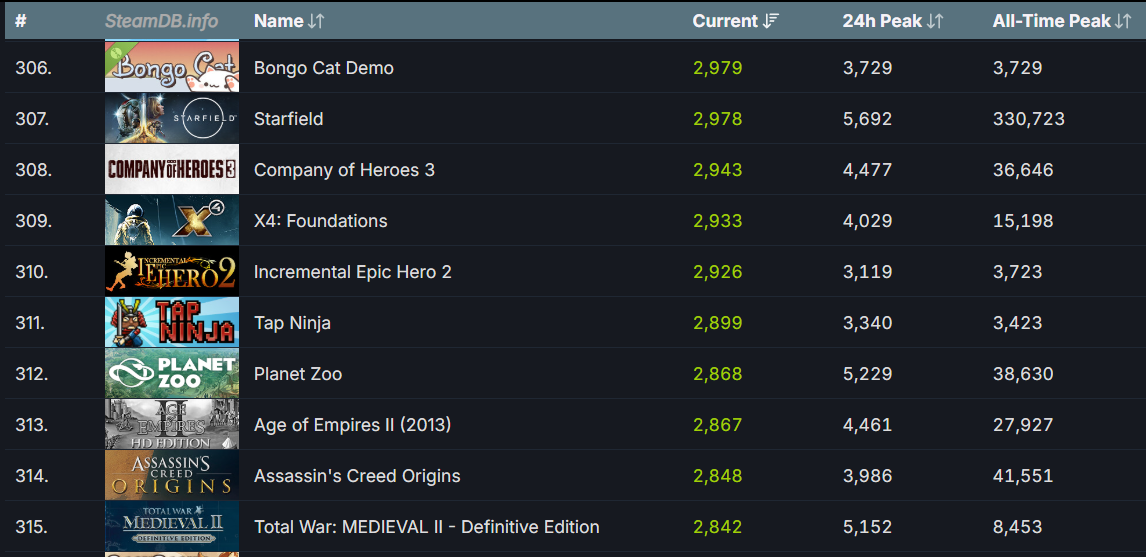Click Incremental Epic Hero 2 thumbnail

pyautogui.click(x=172, y=272)
